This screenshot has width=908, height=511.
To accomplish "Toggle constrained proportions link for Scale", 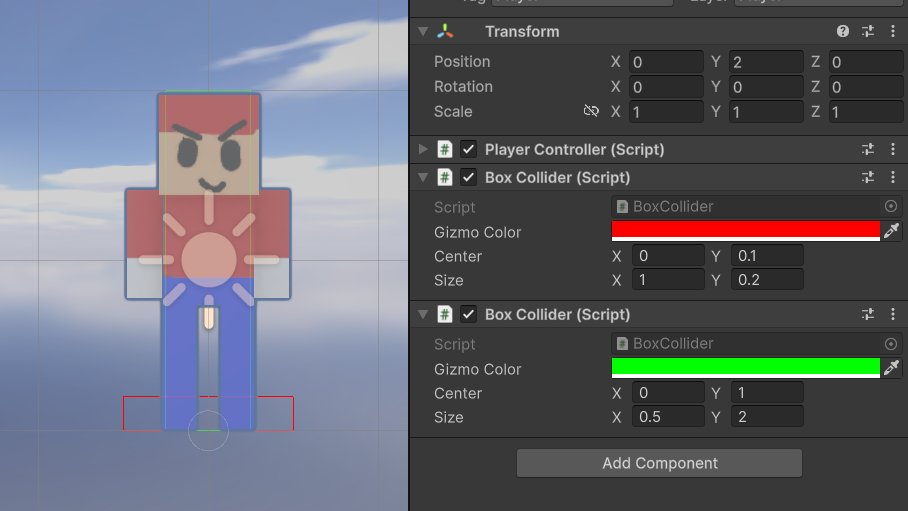I will 591,111.
